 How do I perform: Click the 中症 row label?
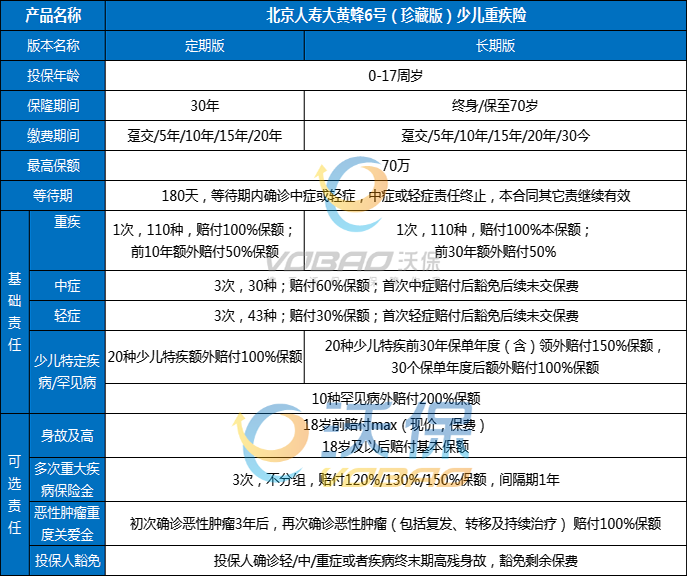point(67,286)
